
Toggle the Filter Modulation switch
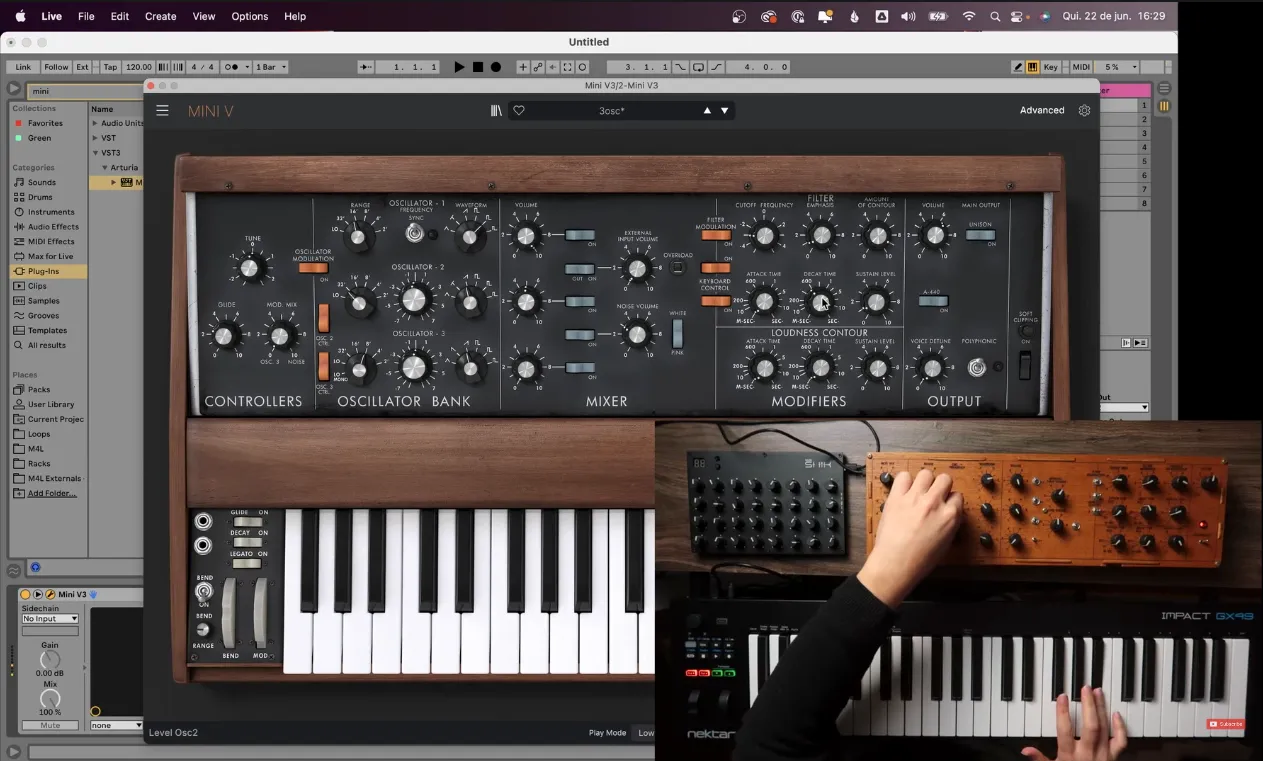tap(716, 236)
